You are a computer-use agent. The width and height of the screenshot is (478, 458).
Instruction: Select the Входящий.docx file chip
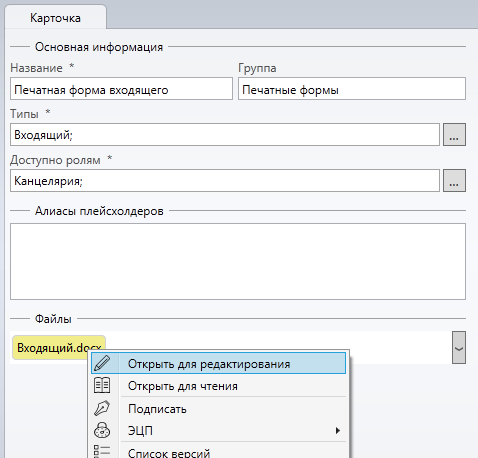[59, 347]
